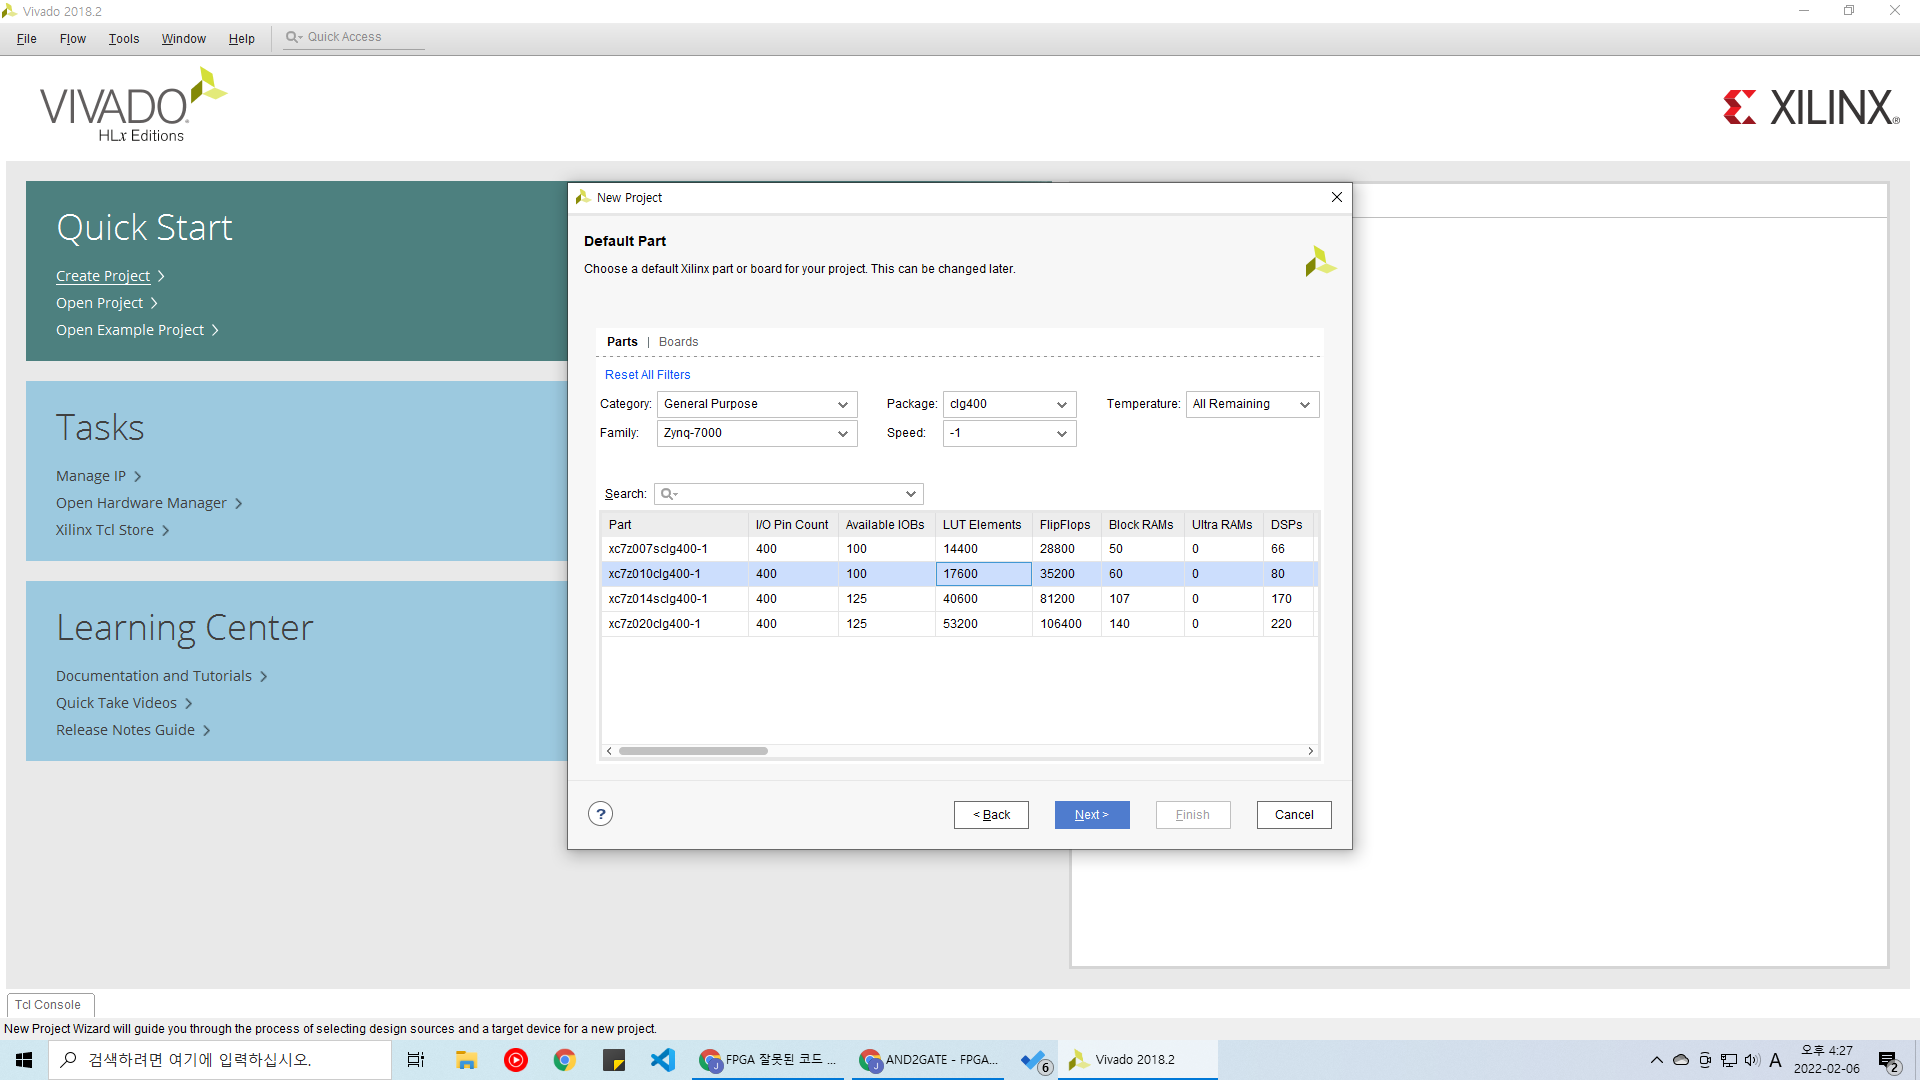Launch Visual Studio Code from the taskbar

663,1060
